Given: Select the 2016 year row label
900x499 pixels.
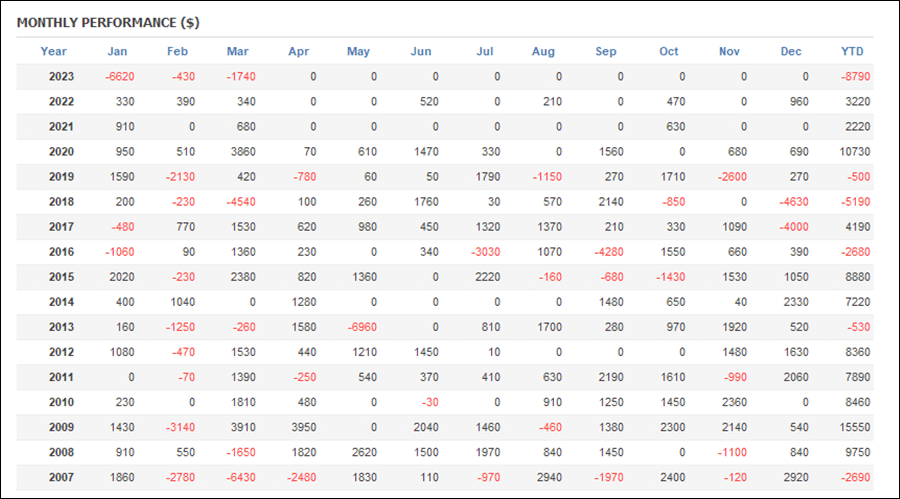Looking at the screenshot, I should click(61, 252).
